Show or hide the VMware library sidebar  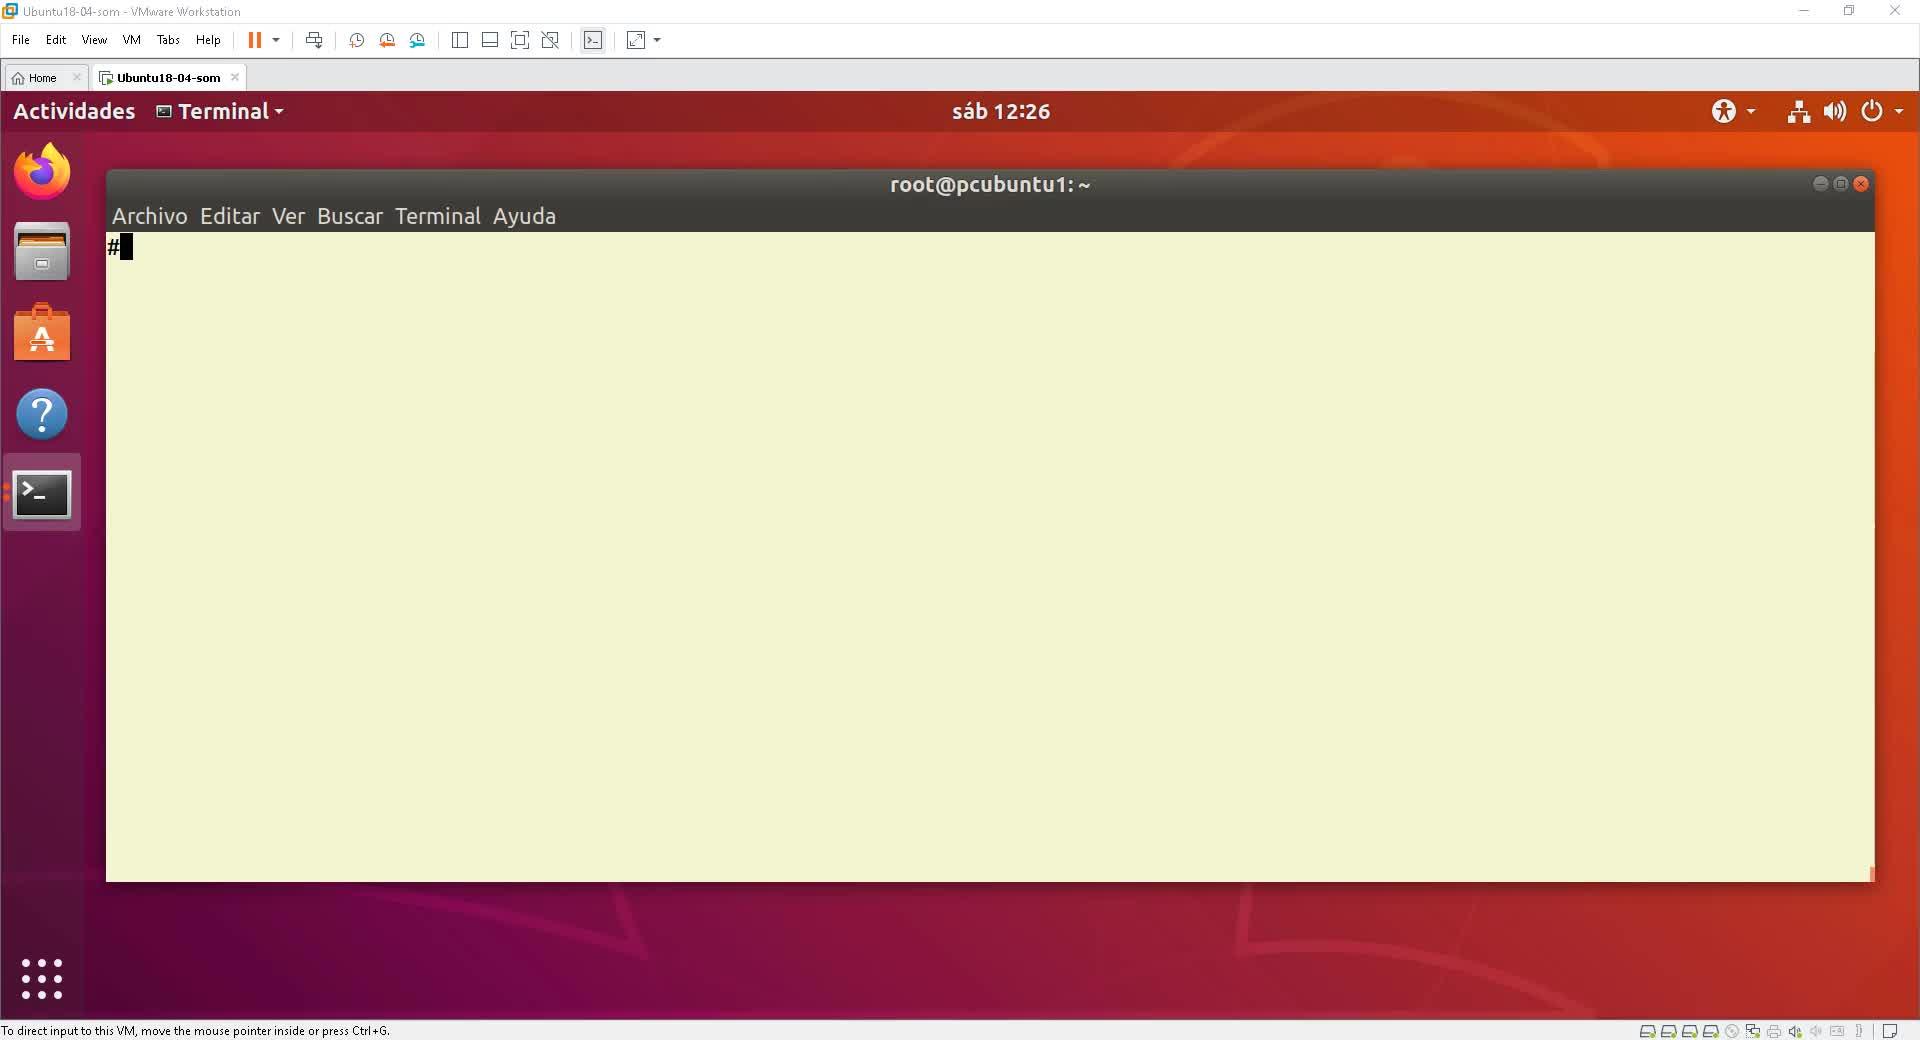pyautogui.click(x=460, y=40)
